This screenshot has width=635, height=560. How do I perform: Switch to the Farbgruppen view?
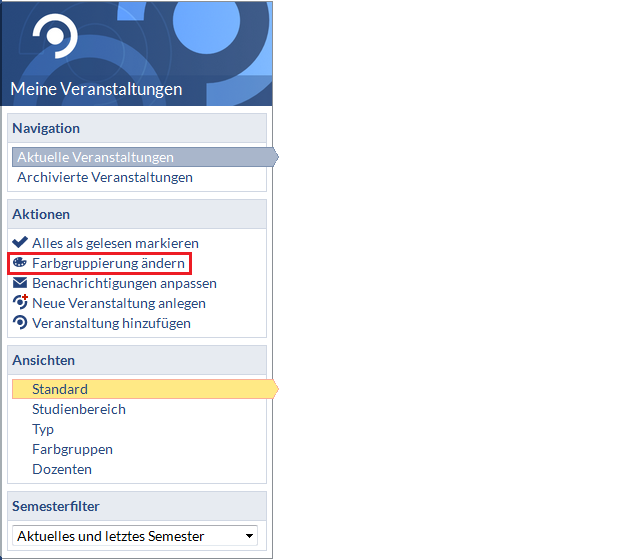(72, 449)
